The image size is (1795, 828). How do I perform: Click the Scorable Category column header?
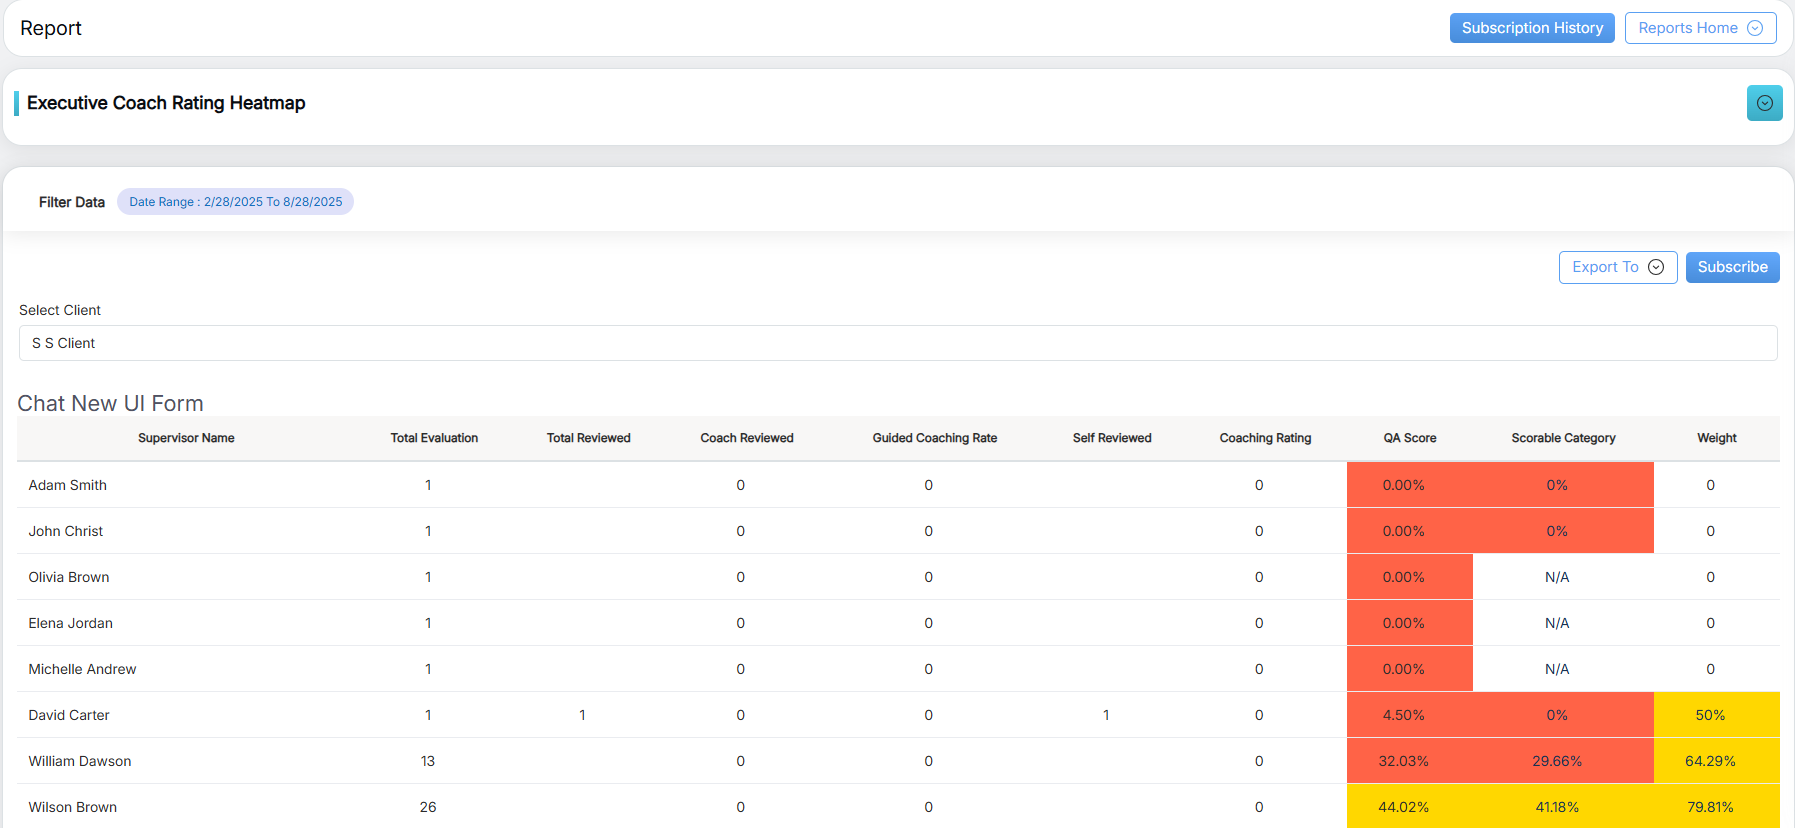pos(1563,438)
